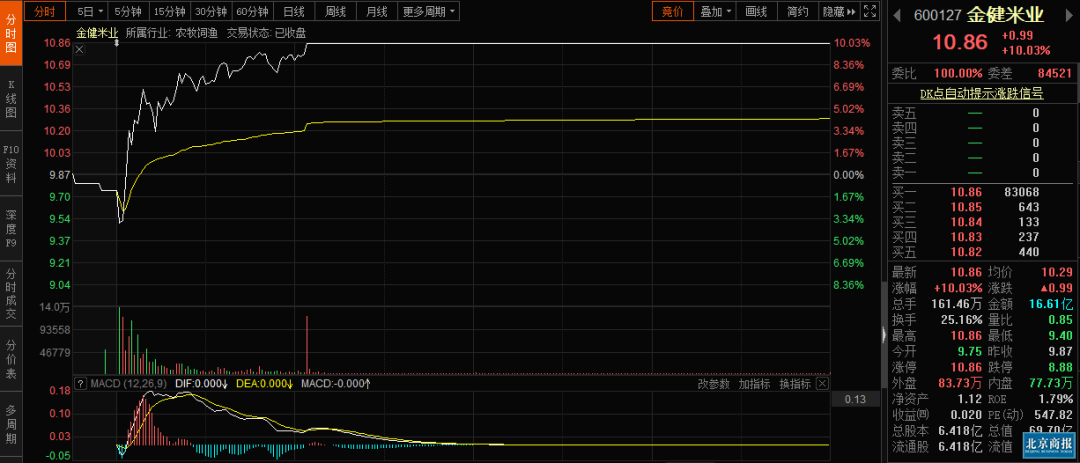Close the MACD indicator panel
Screen dimensions: 1080x463
822,383
